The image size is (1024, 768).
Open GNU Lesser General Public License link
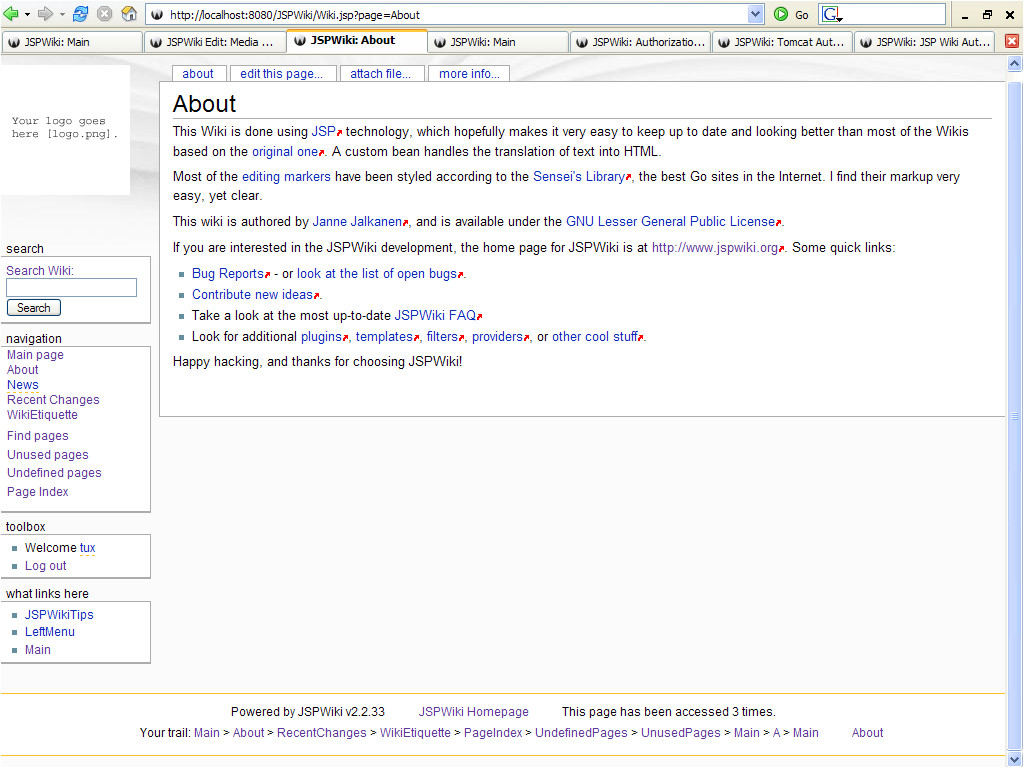point(673,221)
